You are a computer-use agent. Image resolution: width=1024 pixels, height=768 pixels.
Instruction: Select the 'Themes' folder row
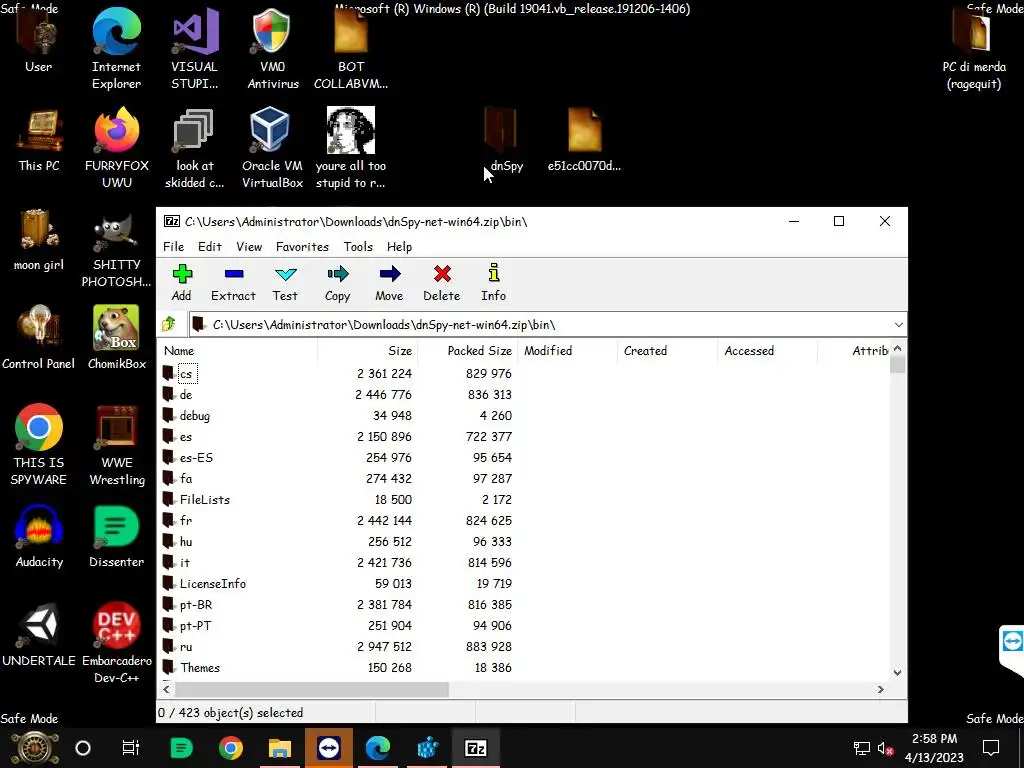[524, 667]
